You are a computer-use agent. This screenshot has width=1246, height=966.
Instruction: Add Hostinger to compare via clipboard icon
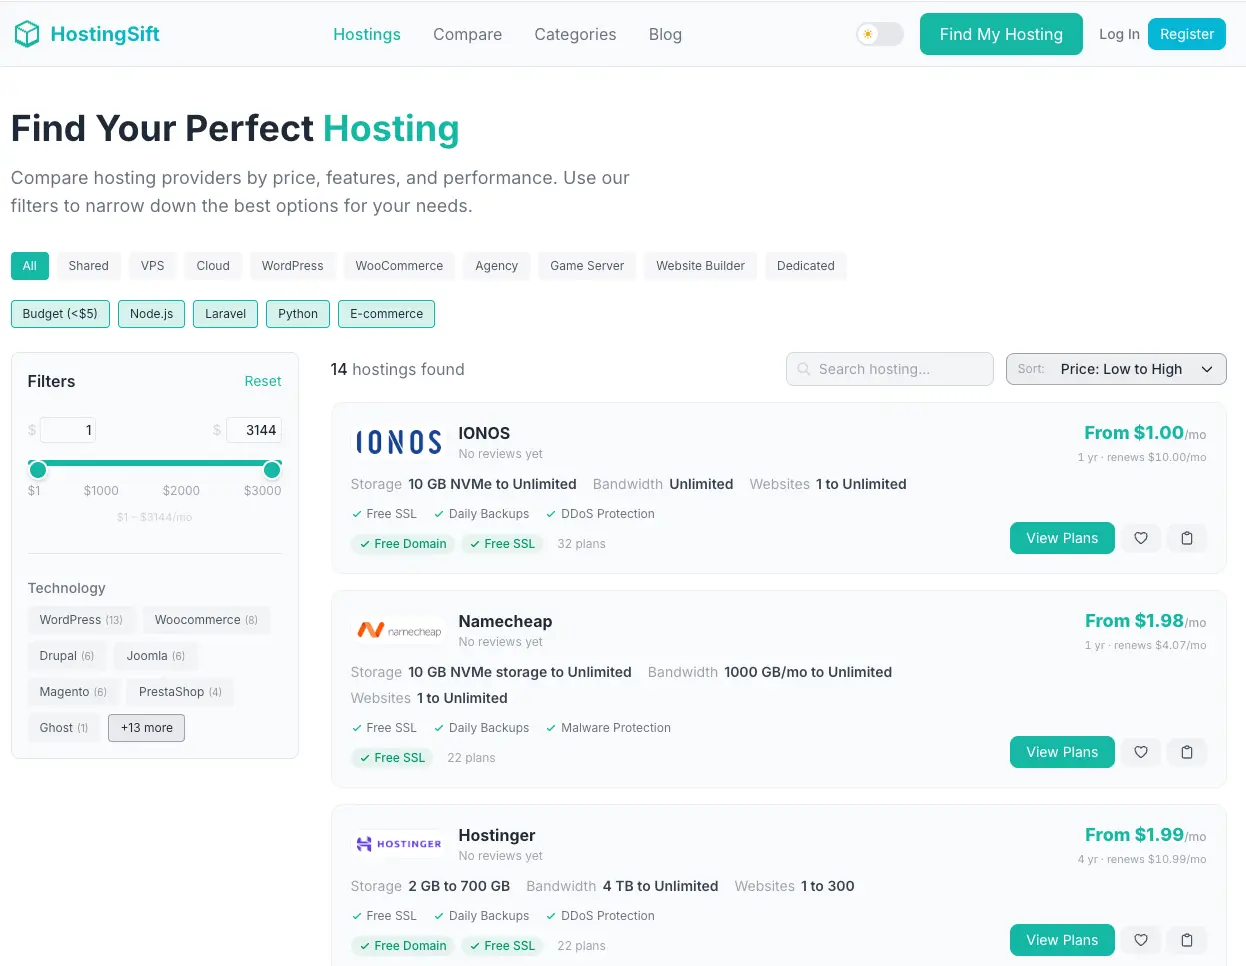point(1187,940)
